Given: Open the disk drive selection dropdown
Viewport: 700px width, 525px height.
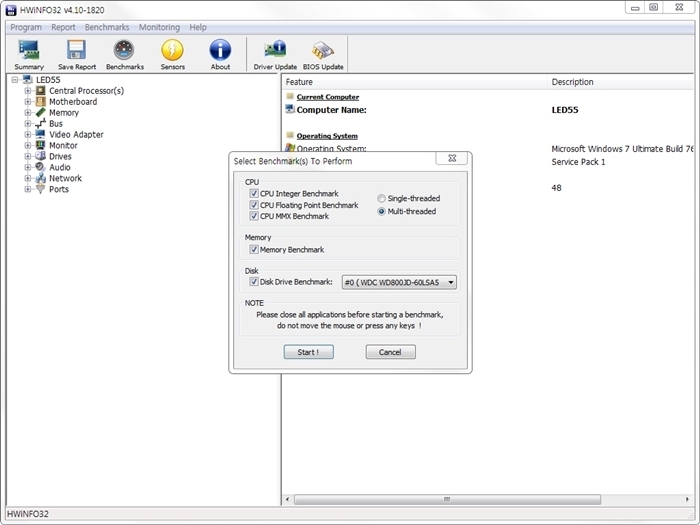Looking at the screenshot, I should point(399,282).
